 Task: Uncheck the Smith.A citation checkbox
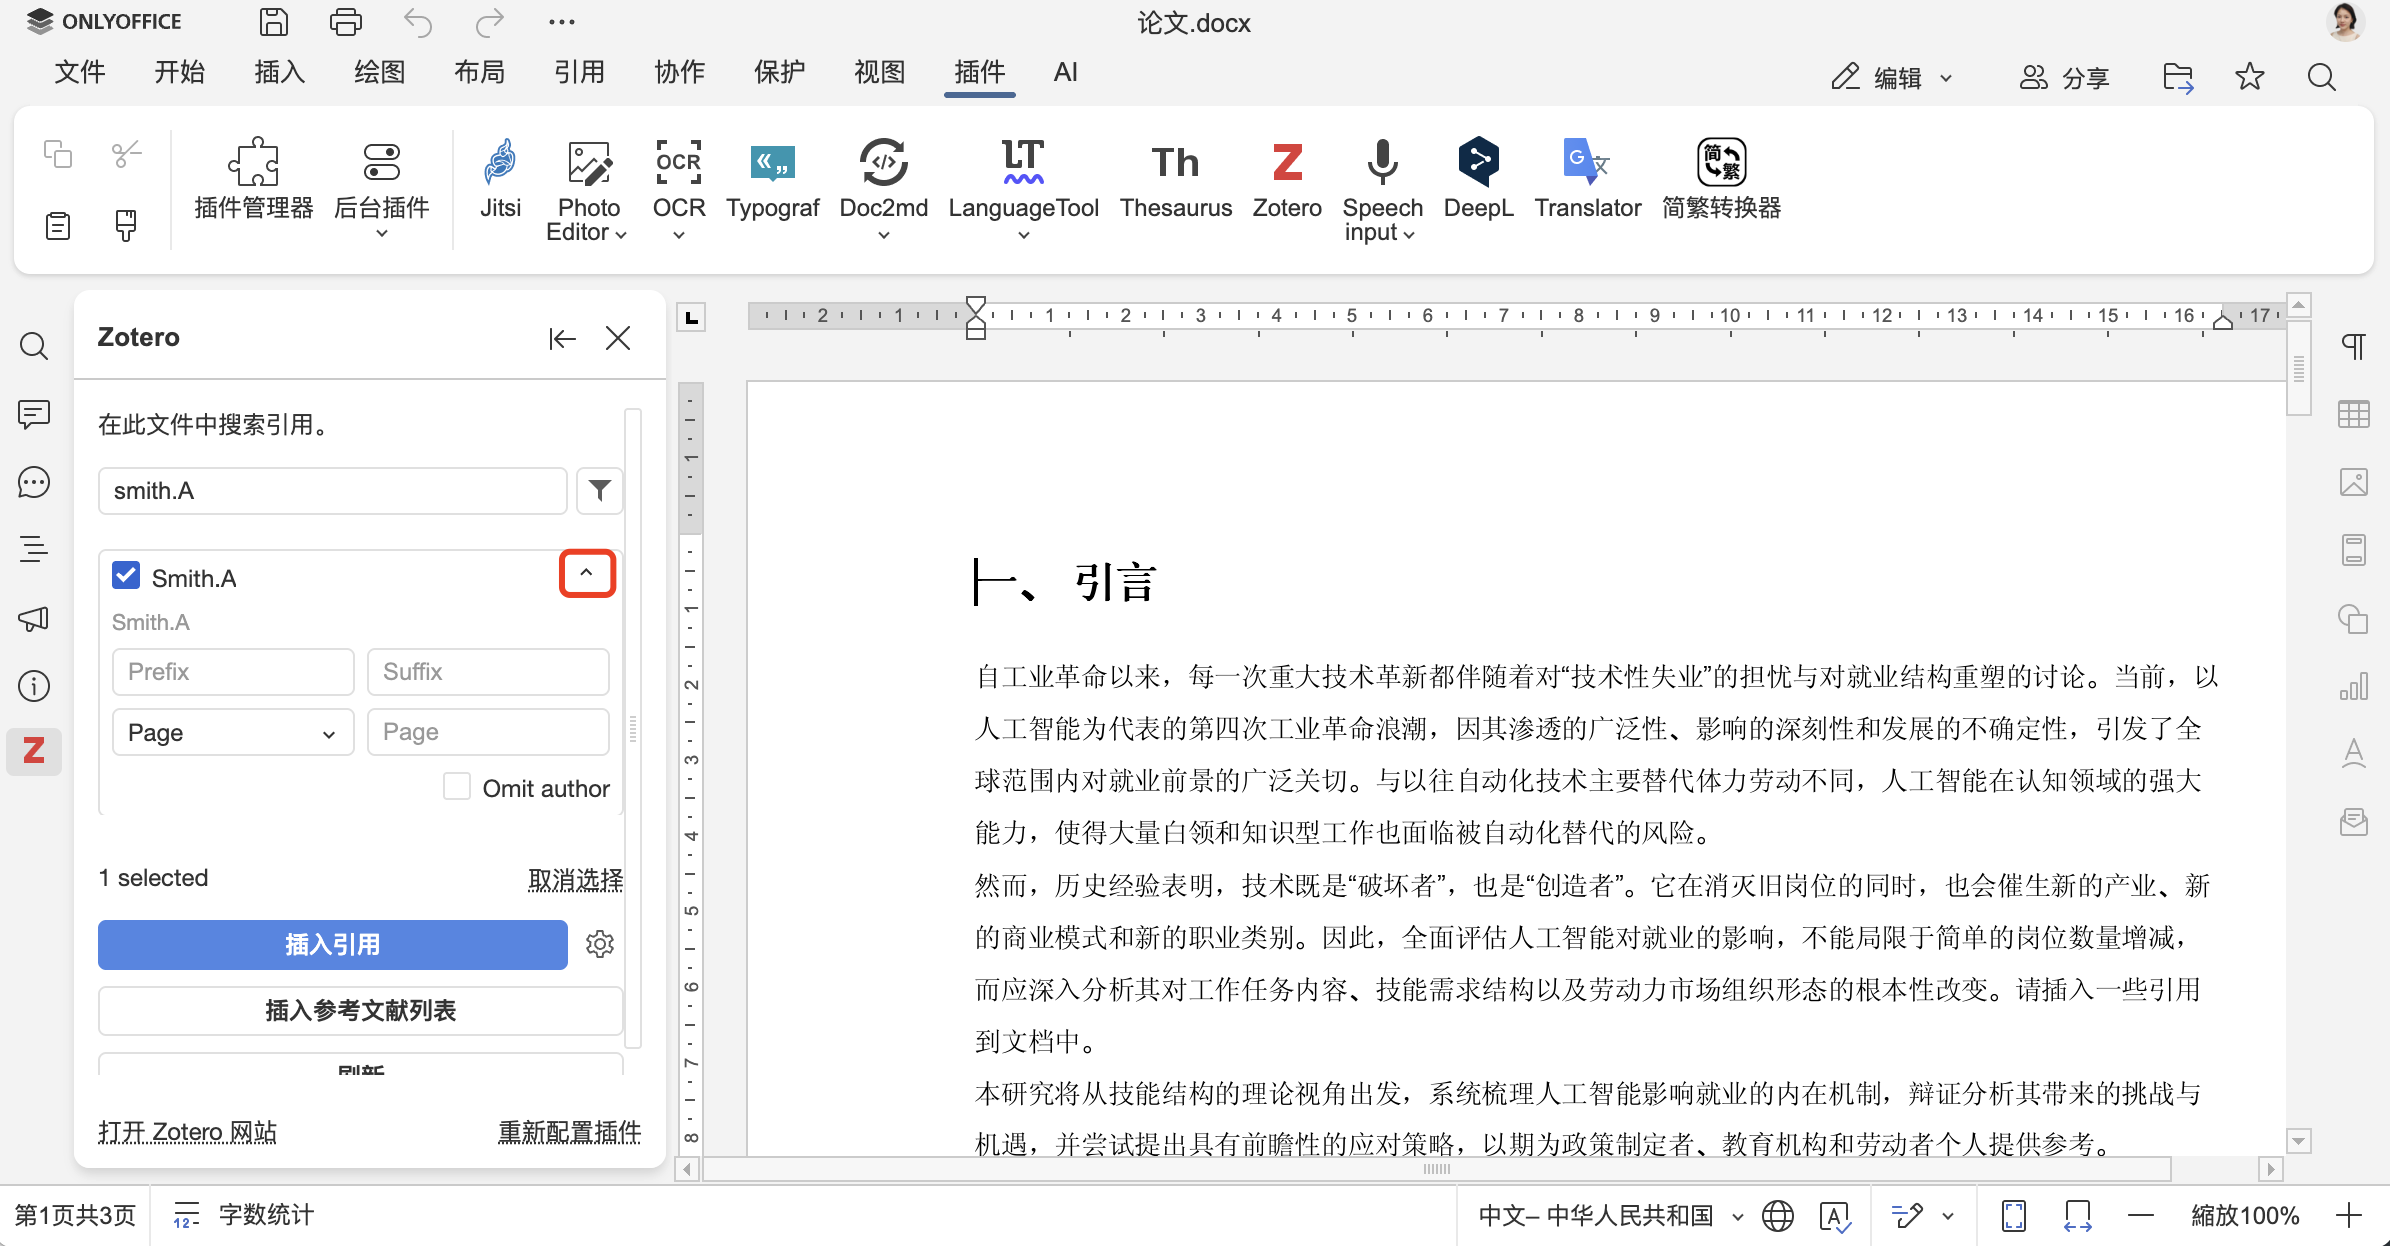(x=126, y=576)
